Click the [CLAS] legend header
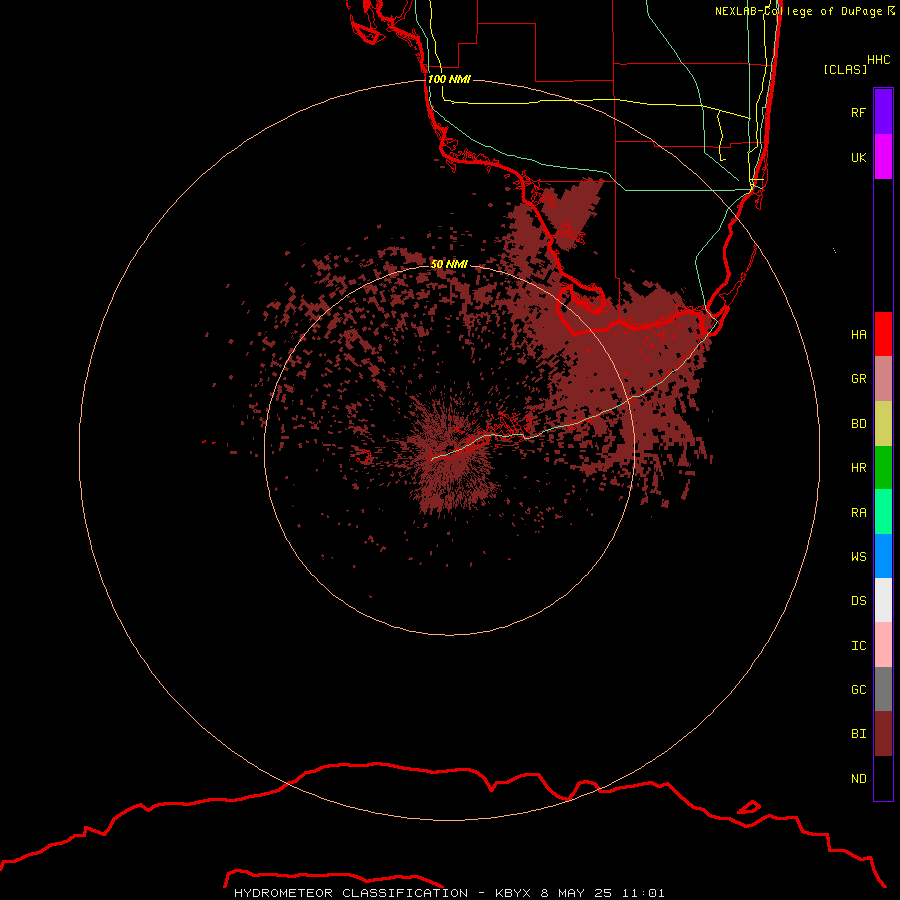The image size is (900, 900). pos(845,69)
